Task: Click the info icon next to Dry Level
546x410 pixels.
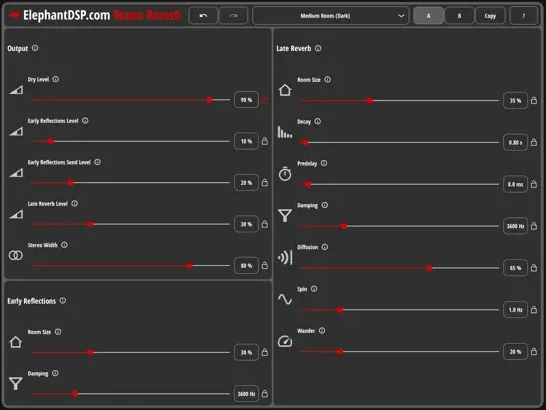Action: (x=56, y=79)
